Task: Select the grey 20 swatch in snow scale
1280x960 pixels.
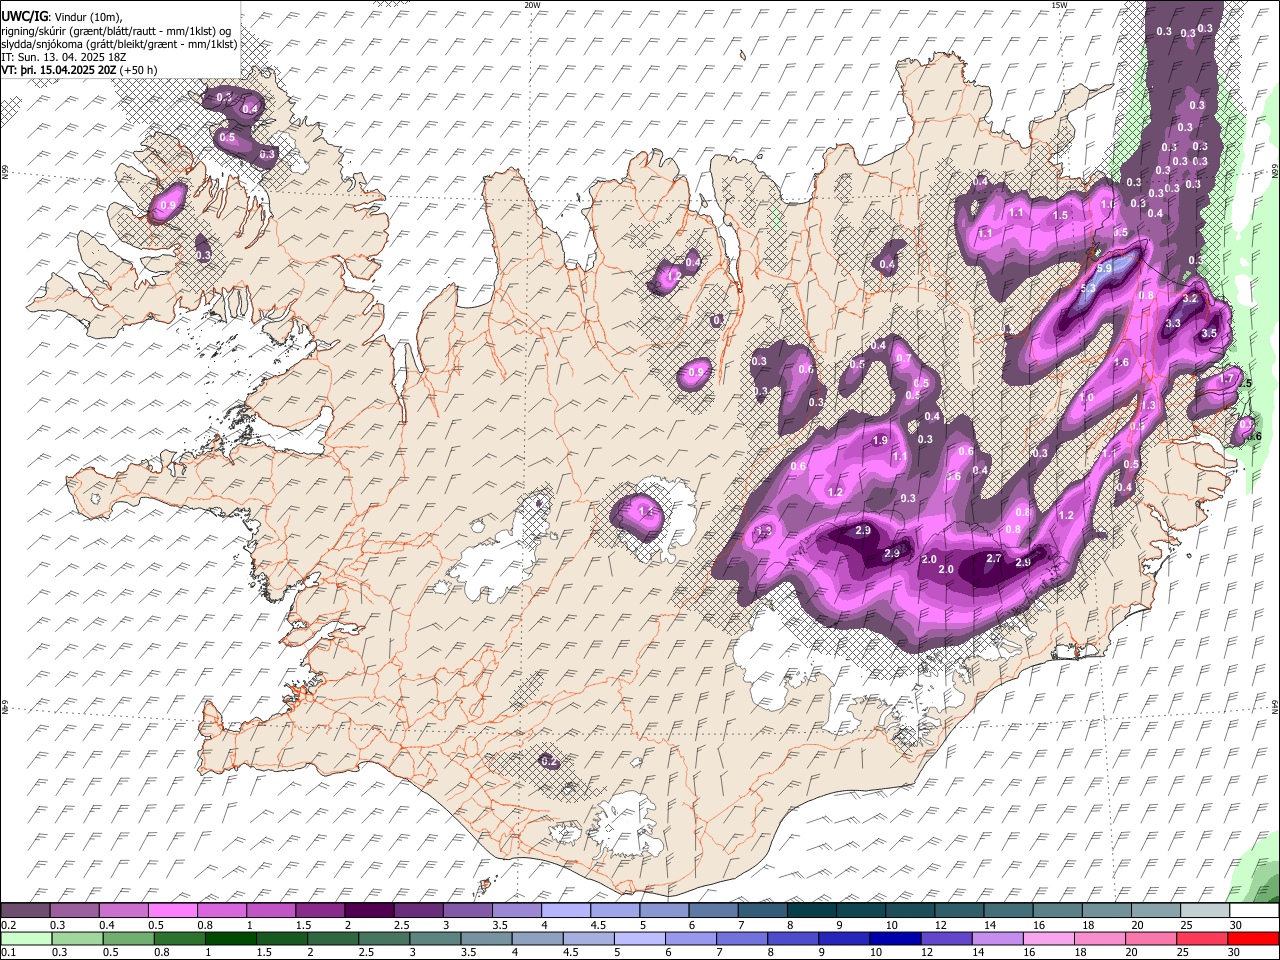Action: click(1155, 911)
